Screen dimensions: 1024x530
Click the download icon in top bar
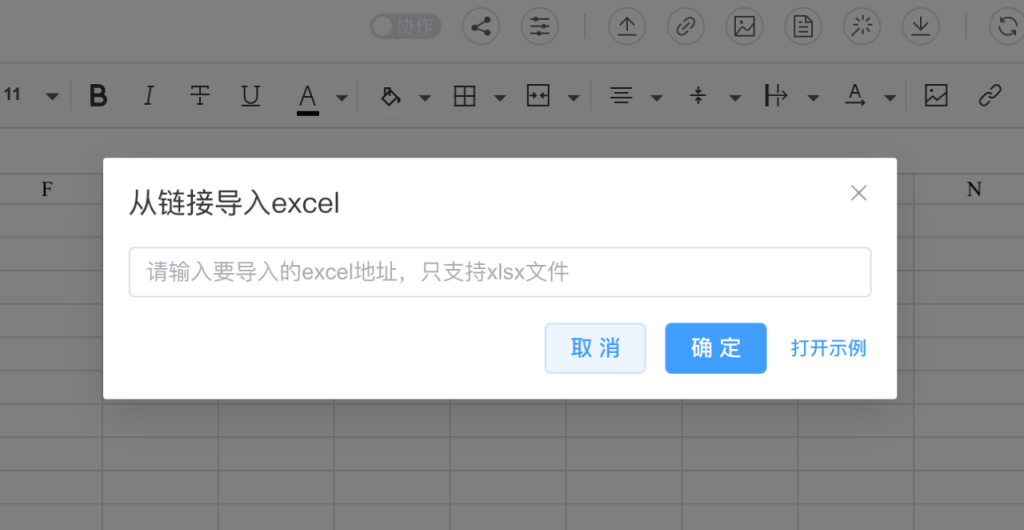[x=920, y=27]
